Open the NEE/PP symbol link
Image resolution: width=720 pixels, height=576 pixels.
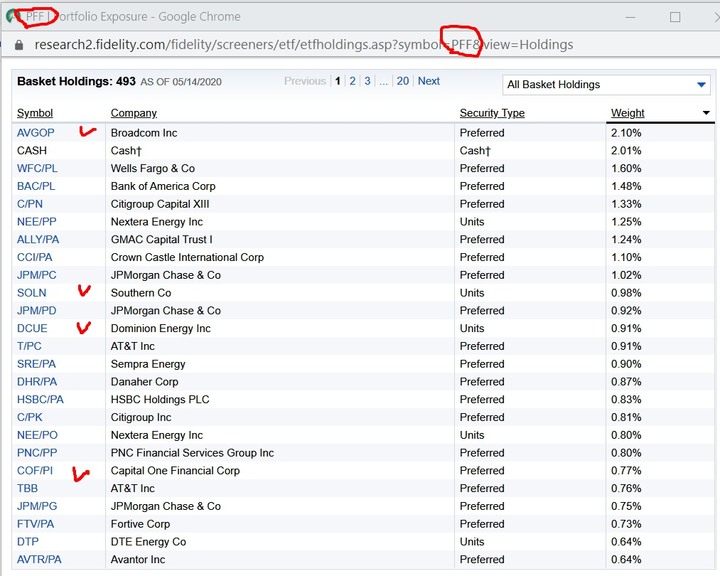[37, 222]
